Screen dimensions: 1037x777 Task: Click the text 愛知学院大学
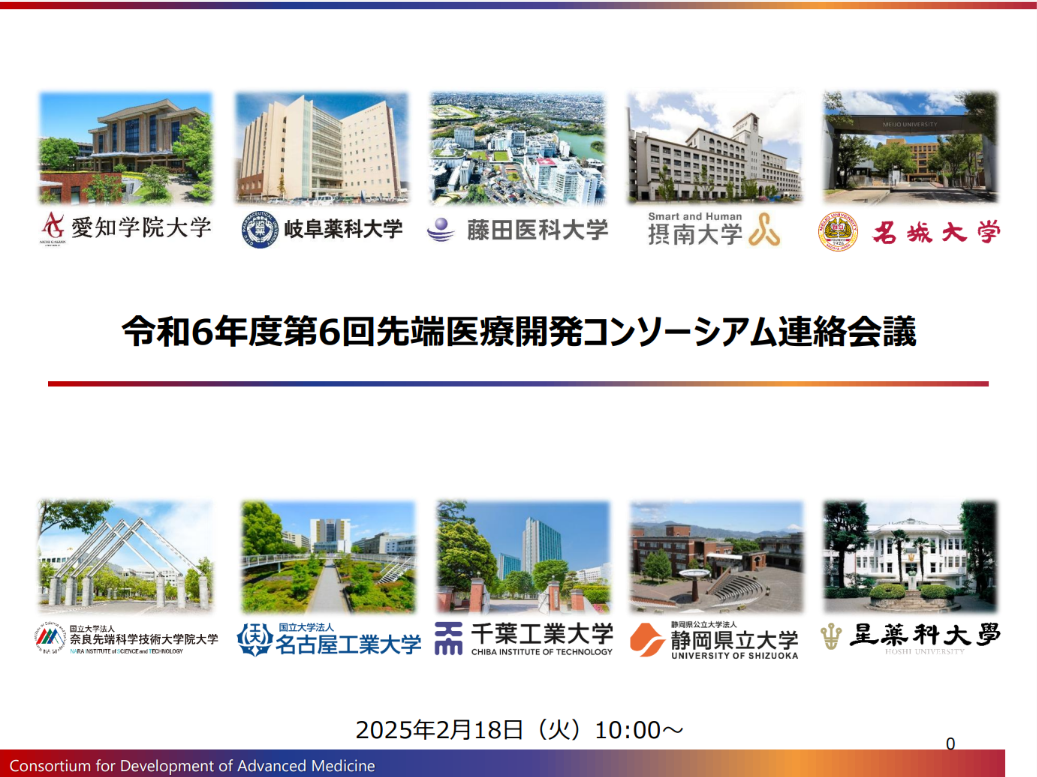(142, 227)
